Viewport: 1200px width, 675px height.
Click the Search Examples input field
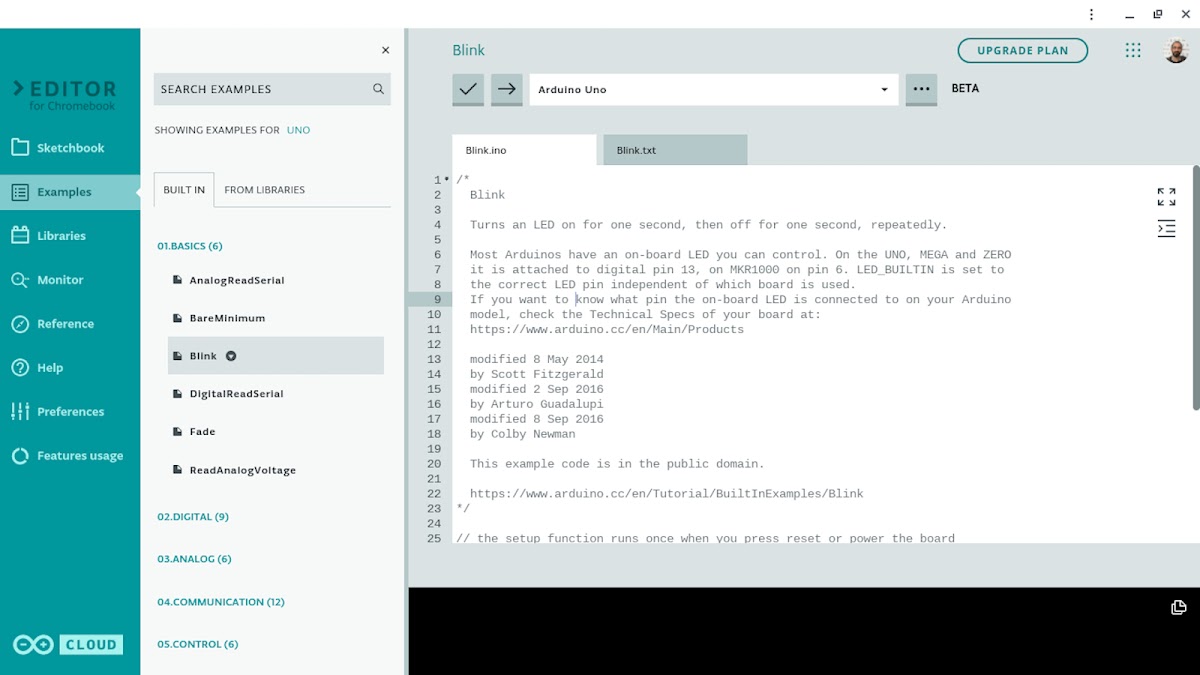pos(260,89)
